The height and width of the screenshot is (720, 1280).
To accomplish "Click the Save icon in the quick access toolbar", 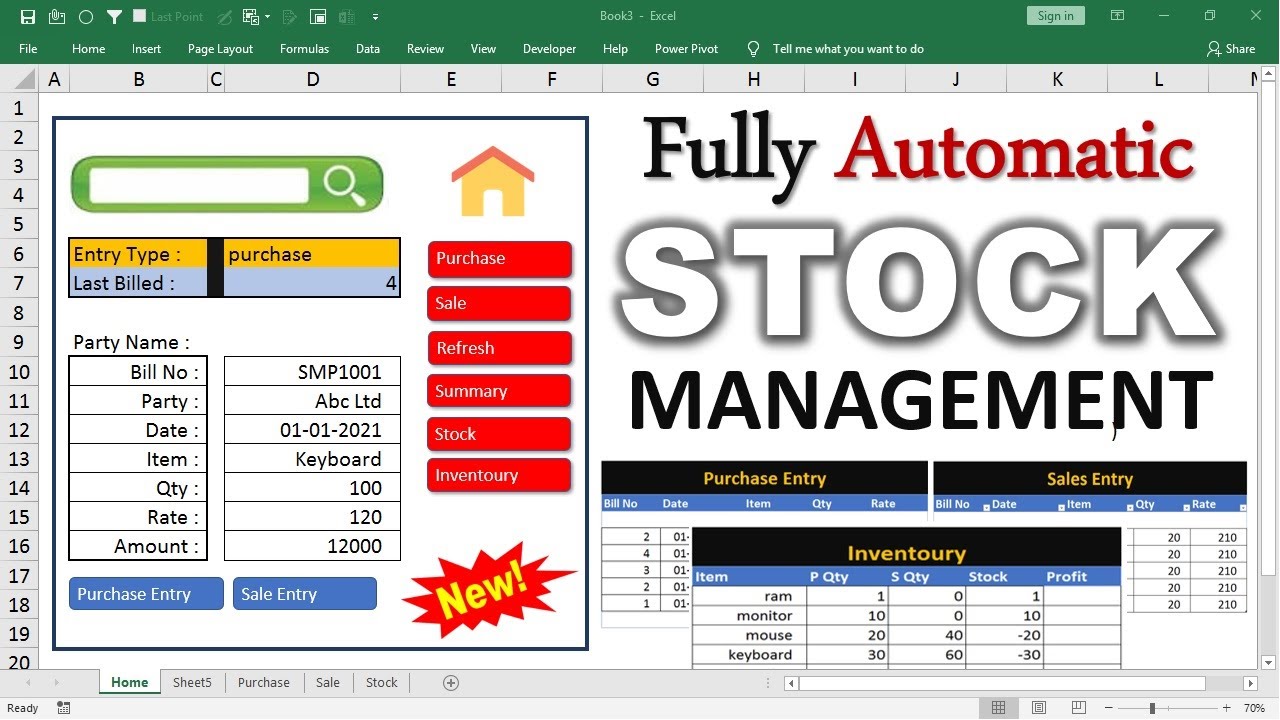I will (x=28, y=17).
